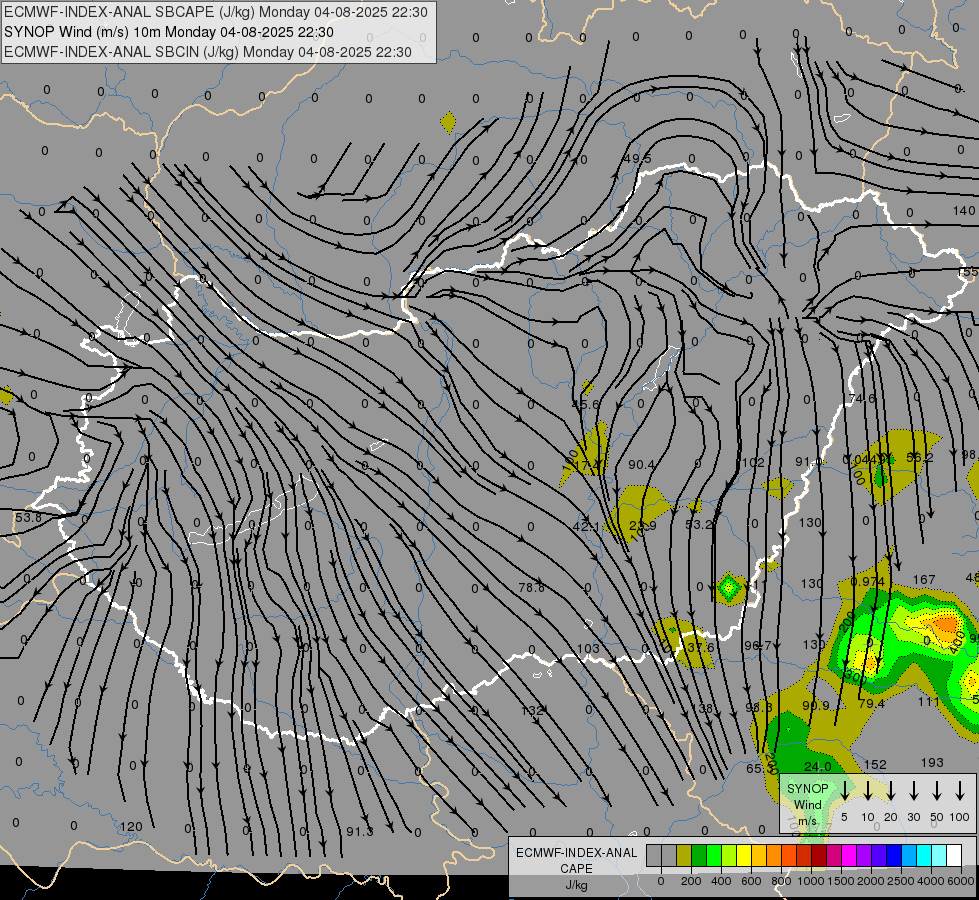
Task: Click the 30 m/s wind arrow in legend
Action: [x=914, y=790]
